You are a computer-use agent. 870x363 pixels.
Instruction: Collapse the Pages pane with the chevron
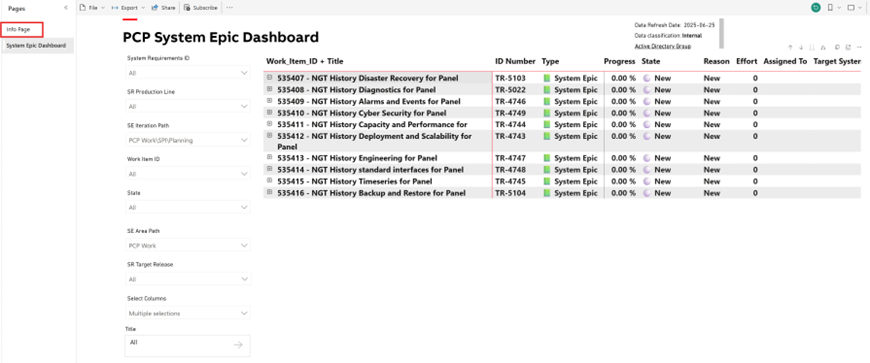click(66, 8)
